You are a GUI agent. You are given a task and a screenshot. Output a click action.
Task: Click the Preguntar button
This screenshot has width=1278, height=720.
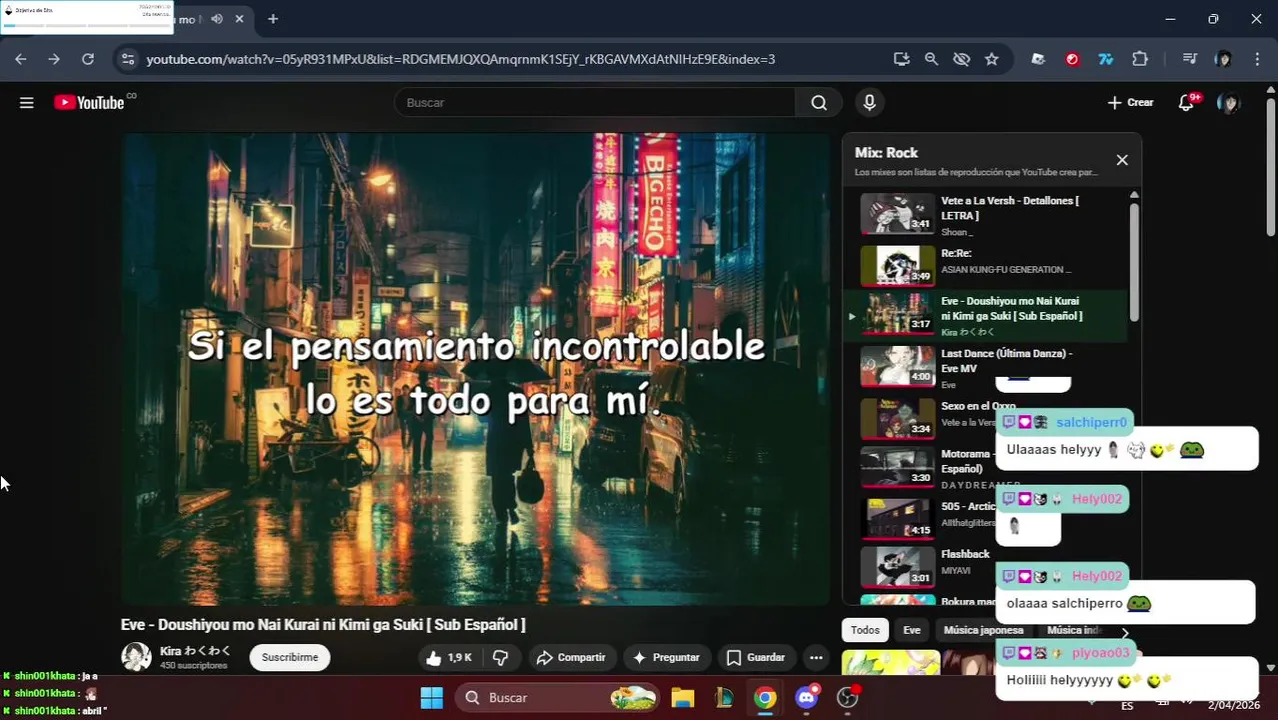pos(666,657)
